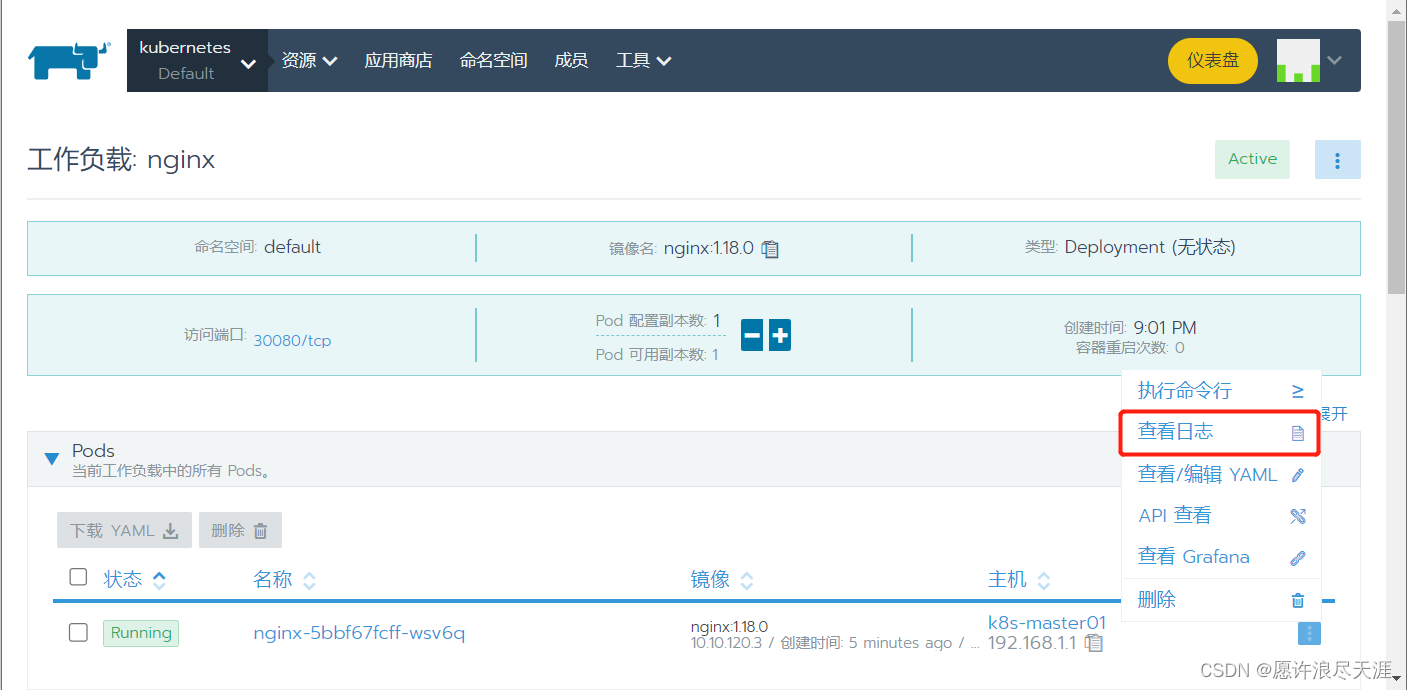
Task: Click the page vertical scrollbar thumb
Action: click(1397, 157)
